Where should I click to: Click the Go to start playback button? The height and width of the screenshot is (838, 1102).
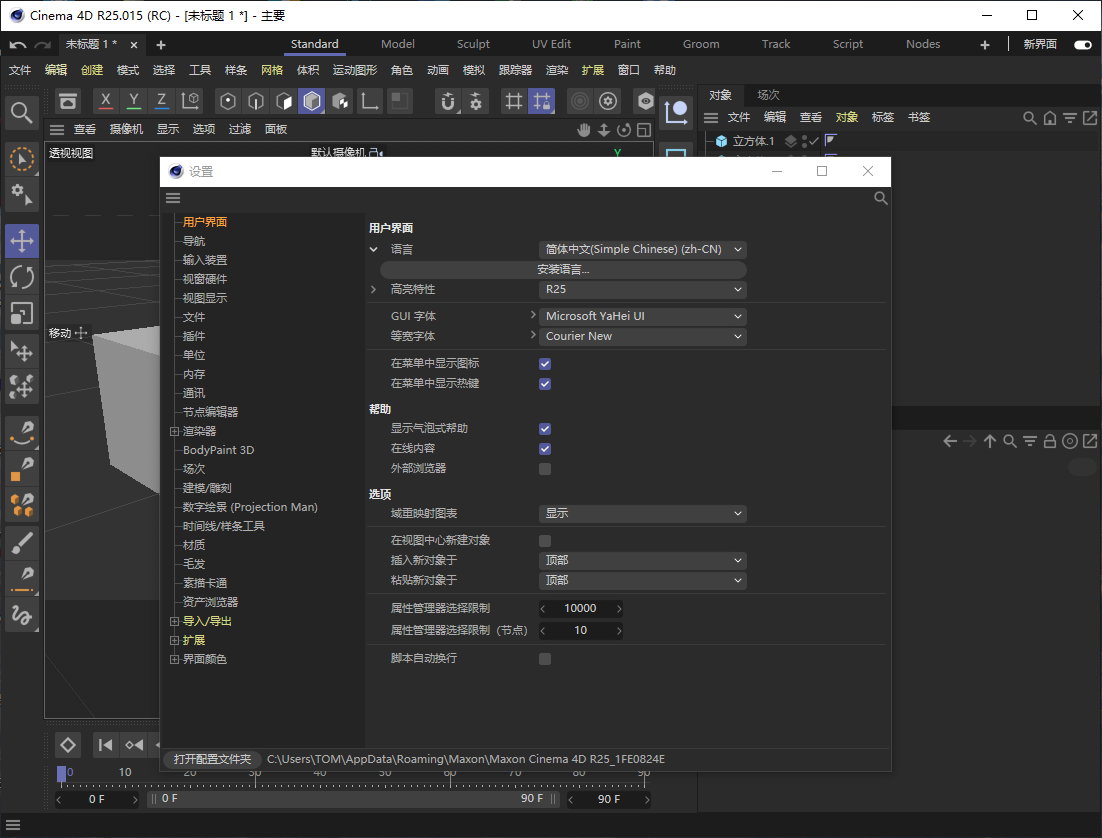105,744
